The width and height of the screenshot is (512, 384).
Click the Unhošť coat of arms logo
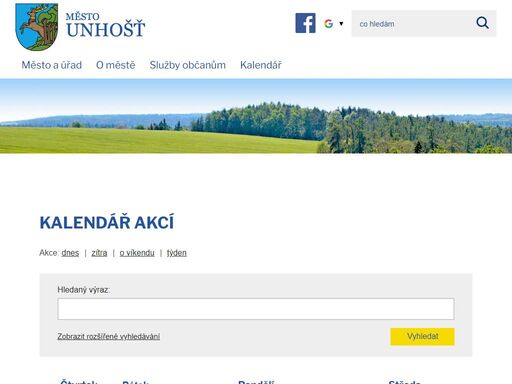pyautogui.click(x=37, y=27)
